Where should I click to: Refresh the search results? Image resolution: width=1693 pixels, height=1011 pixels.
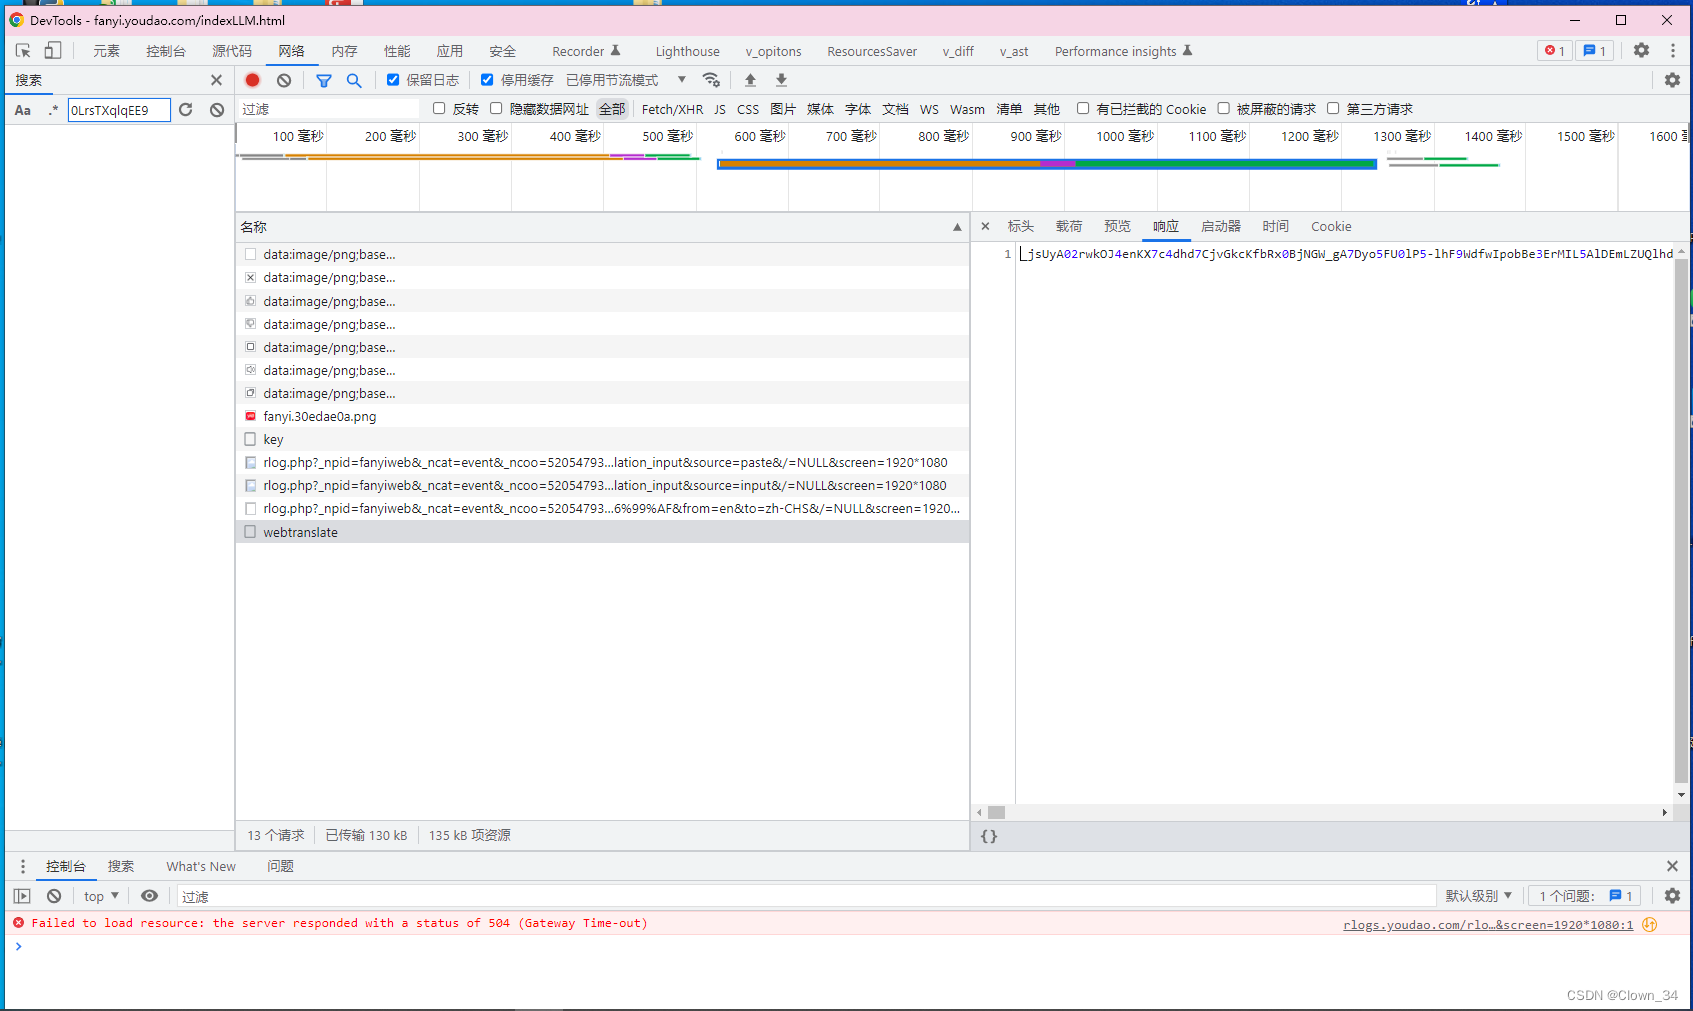click(x=186, y=110)
